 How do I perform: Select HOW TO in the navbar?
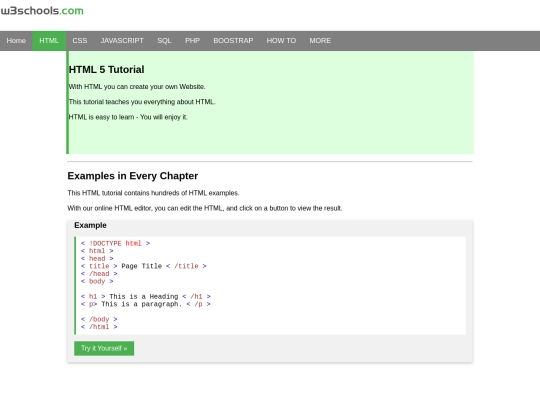click(281, 41)
